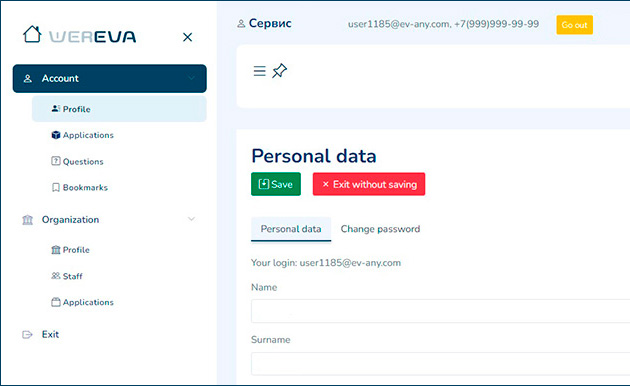630x386 pixels.
Task: Collapse the Account section chevron
Action: (x=191, y=78)
